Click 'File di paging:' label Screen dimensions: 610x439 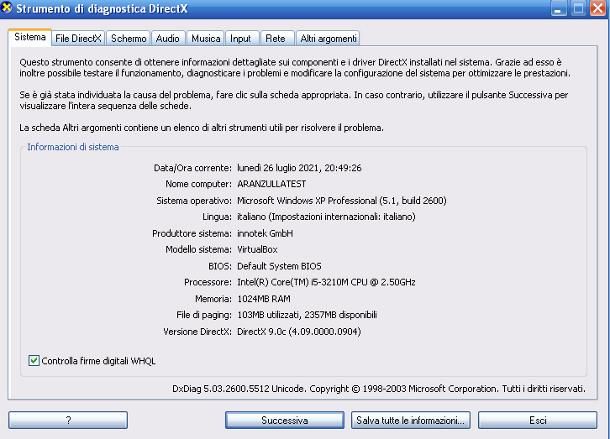click(x=203, y=315)
